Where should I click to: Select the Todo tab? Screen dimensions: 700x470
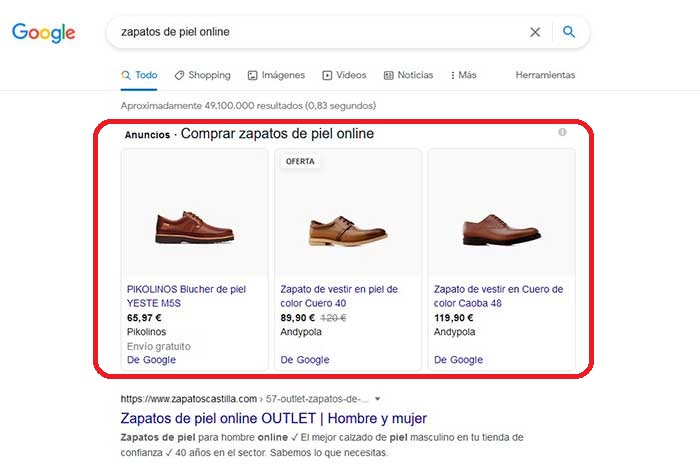[x=139, y=75]
